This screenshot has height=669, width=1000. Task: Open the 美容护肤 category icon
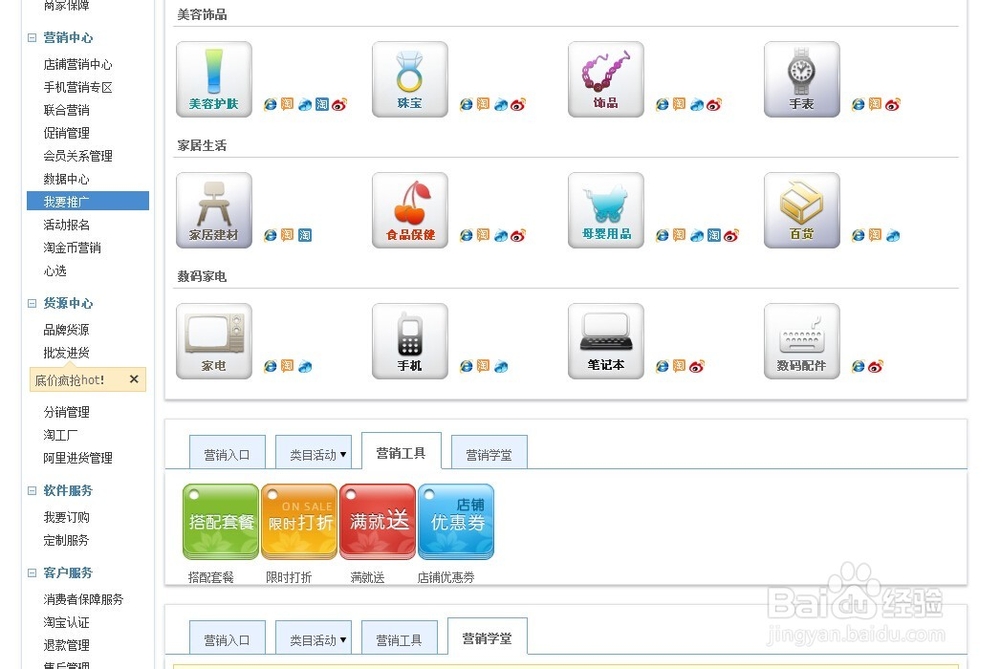click(213, 78)
